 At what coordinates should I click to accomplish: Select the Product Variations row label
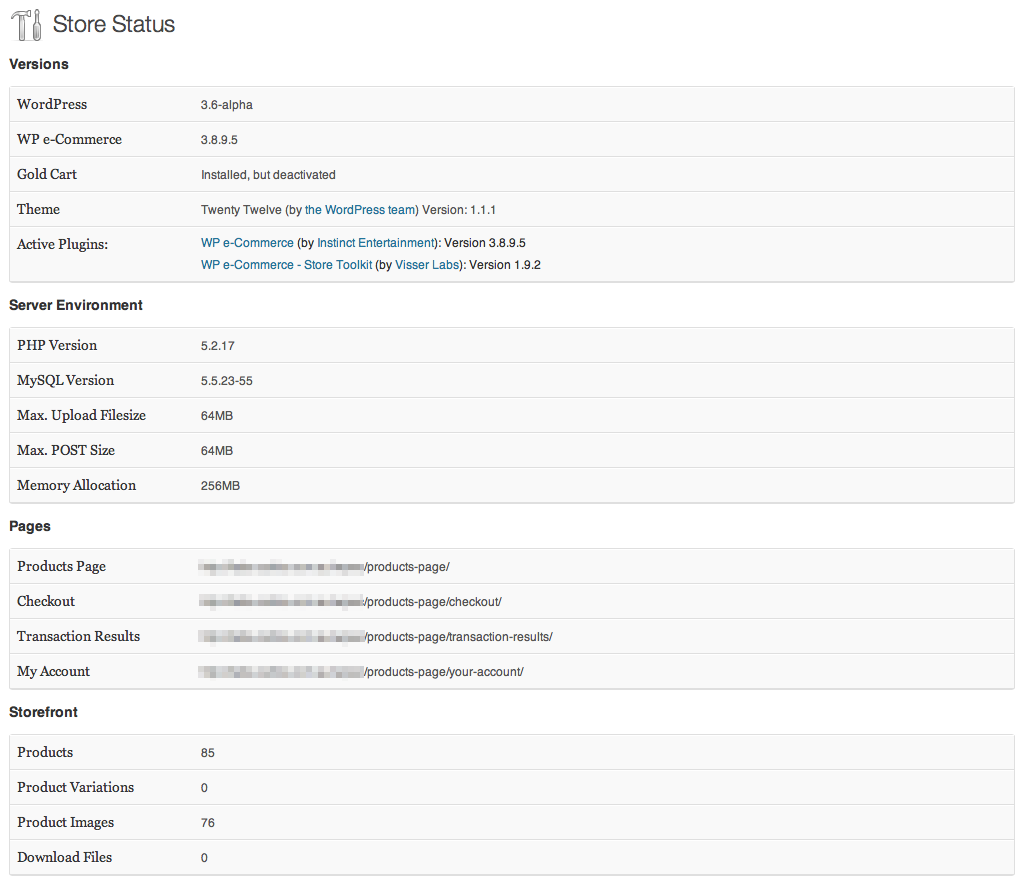pyautogui.click(x=75, y=787)
